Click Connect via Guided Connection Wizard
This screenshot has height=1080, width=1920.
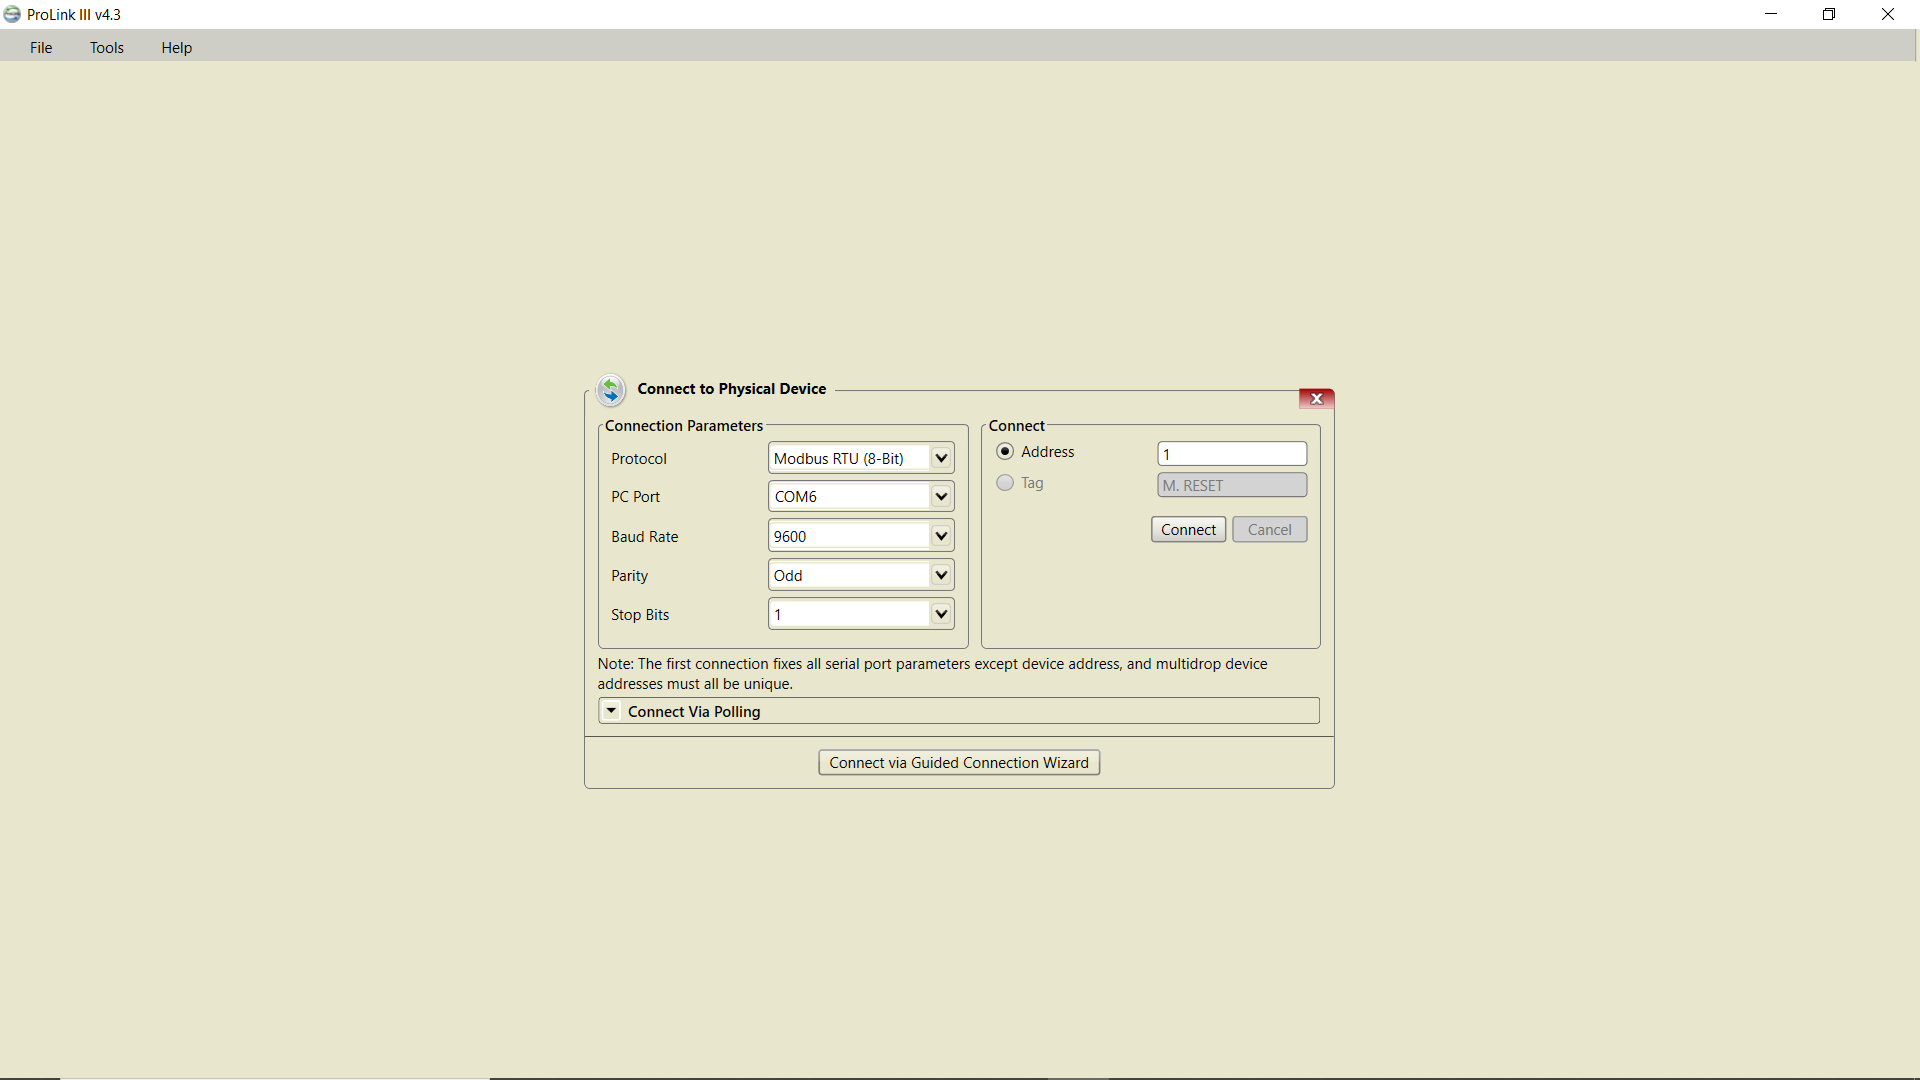point(958,762)
